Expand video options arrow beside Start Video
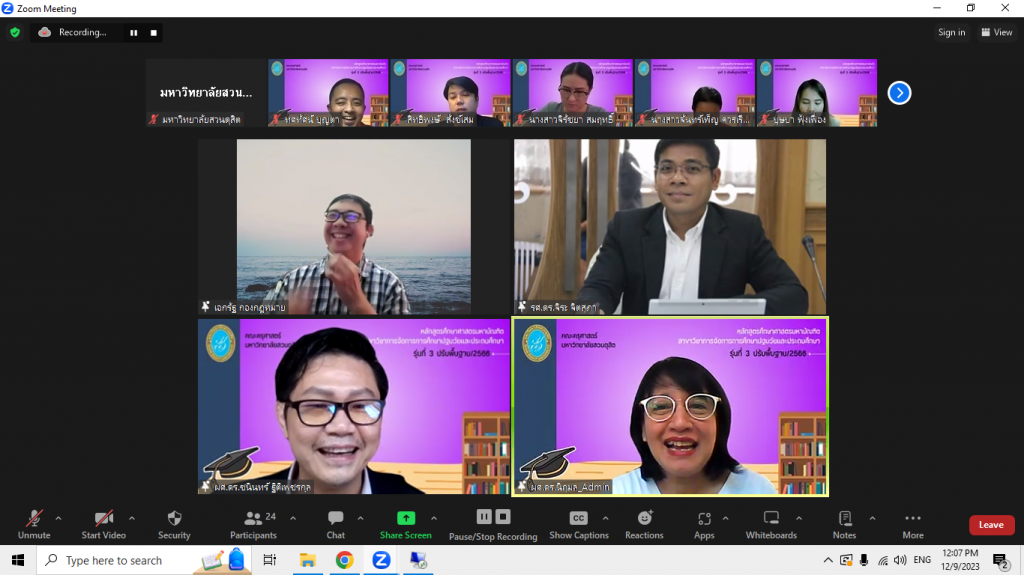 pyautogui.click(x=132, y=518)
